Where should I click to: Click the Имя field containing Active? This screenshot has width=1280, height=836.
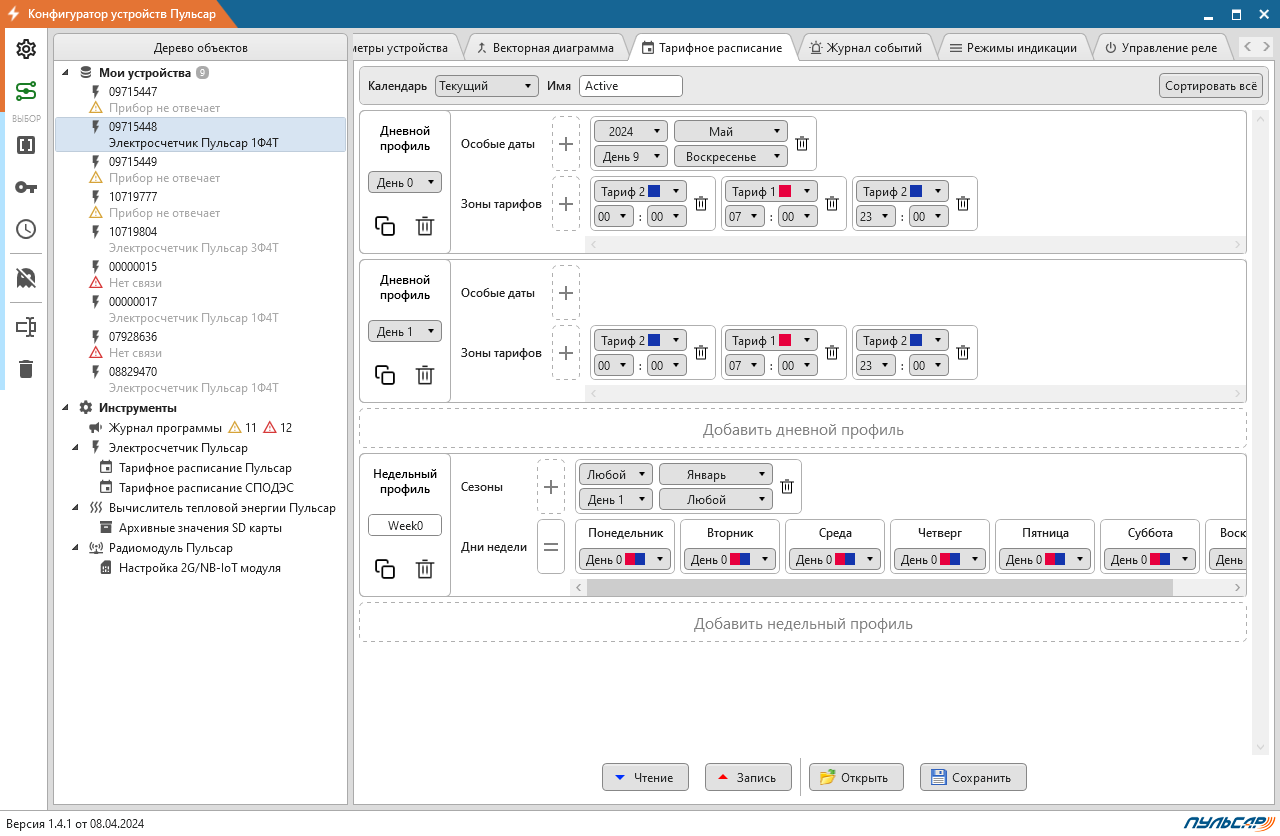point(631,86)
